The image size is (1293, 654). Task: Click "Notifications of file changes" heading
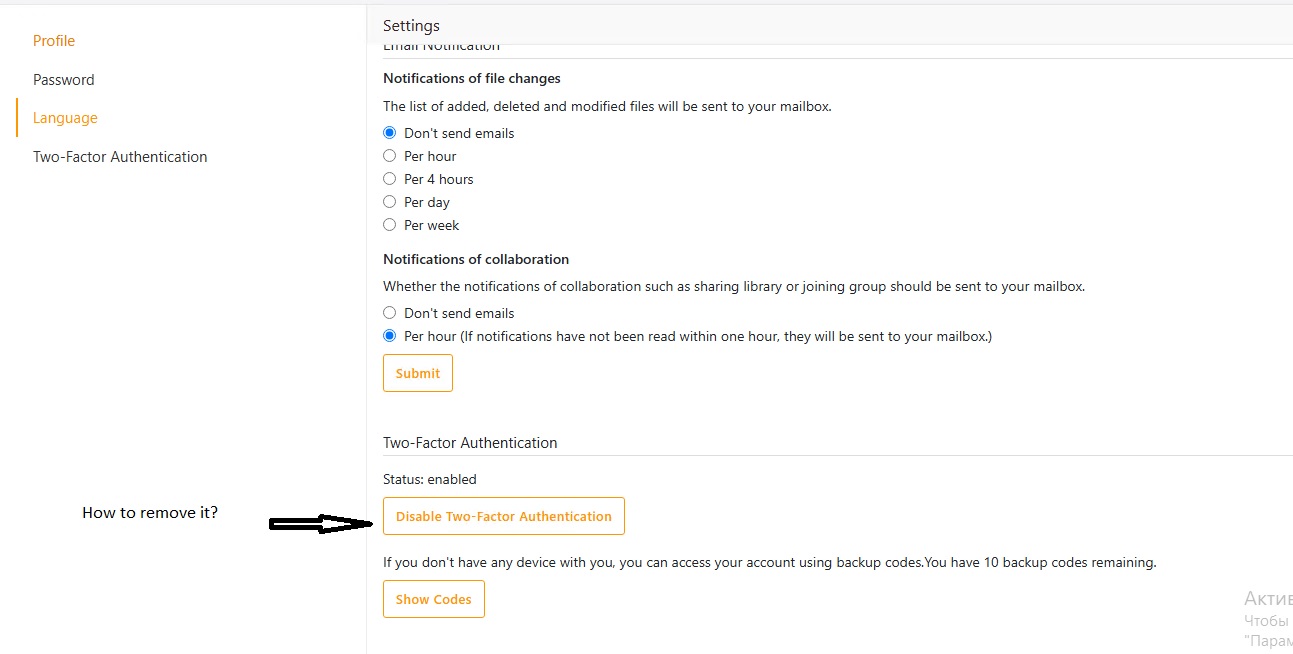coord(472,78)
